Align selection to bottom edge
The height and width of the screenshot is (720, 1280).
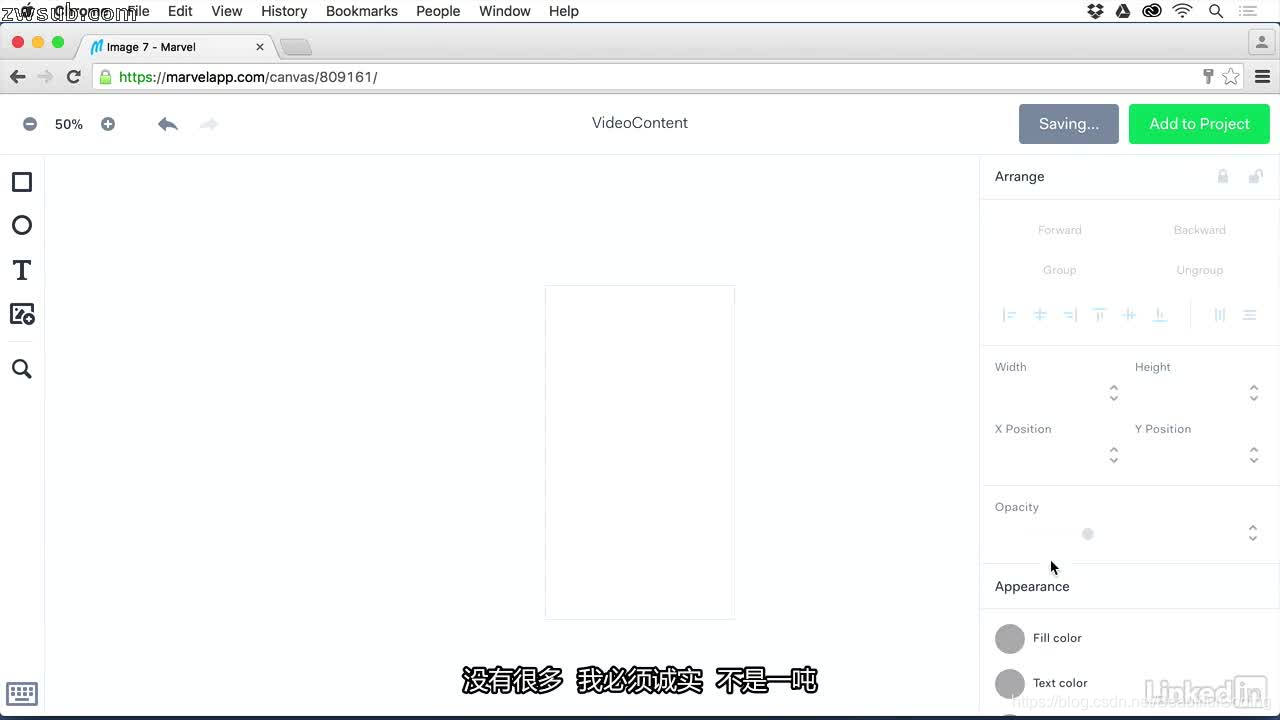pyautogui.click(x=1160, y=315)
